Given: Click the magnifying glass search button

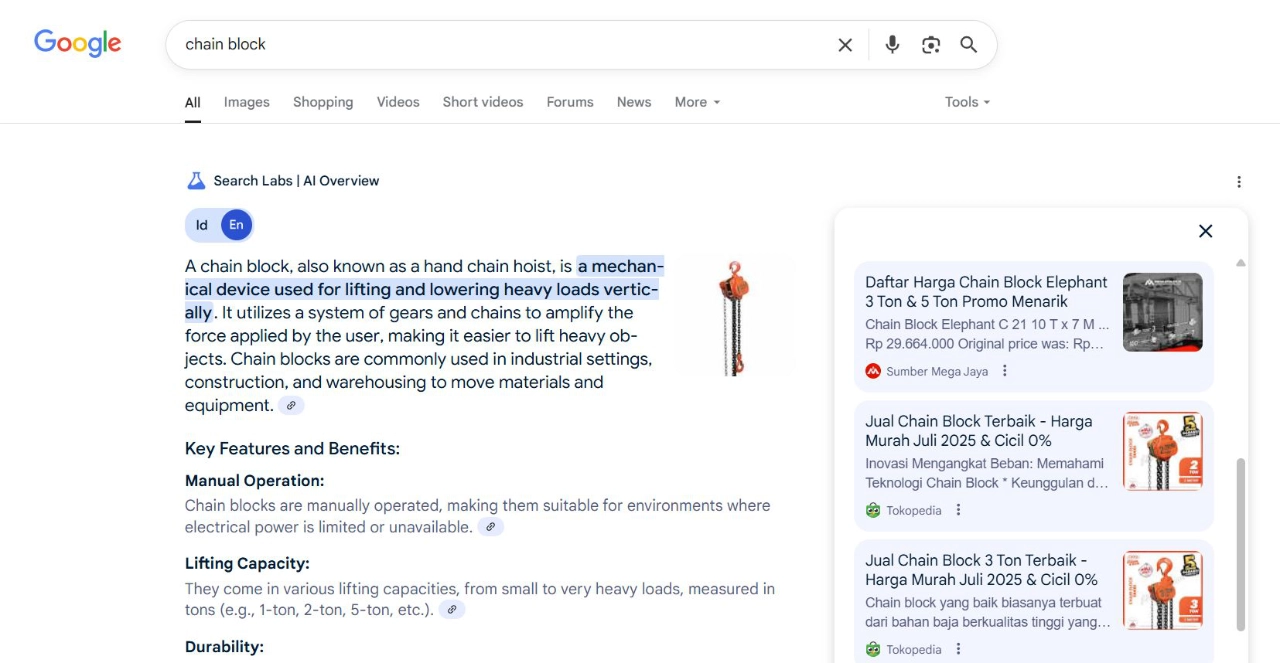Looking at the screenshot, I should point(968,45).
